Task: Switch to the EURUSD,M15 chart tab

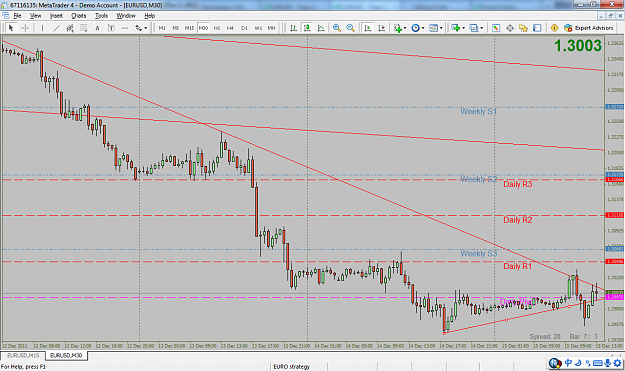Action: click(x=23, y=355)
